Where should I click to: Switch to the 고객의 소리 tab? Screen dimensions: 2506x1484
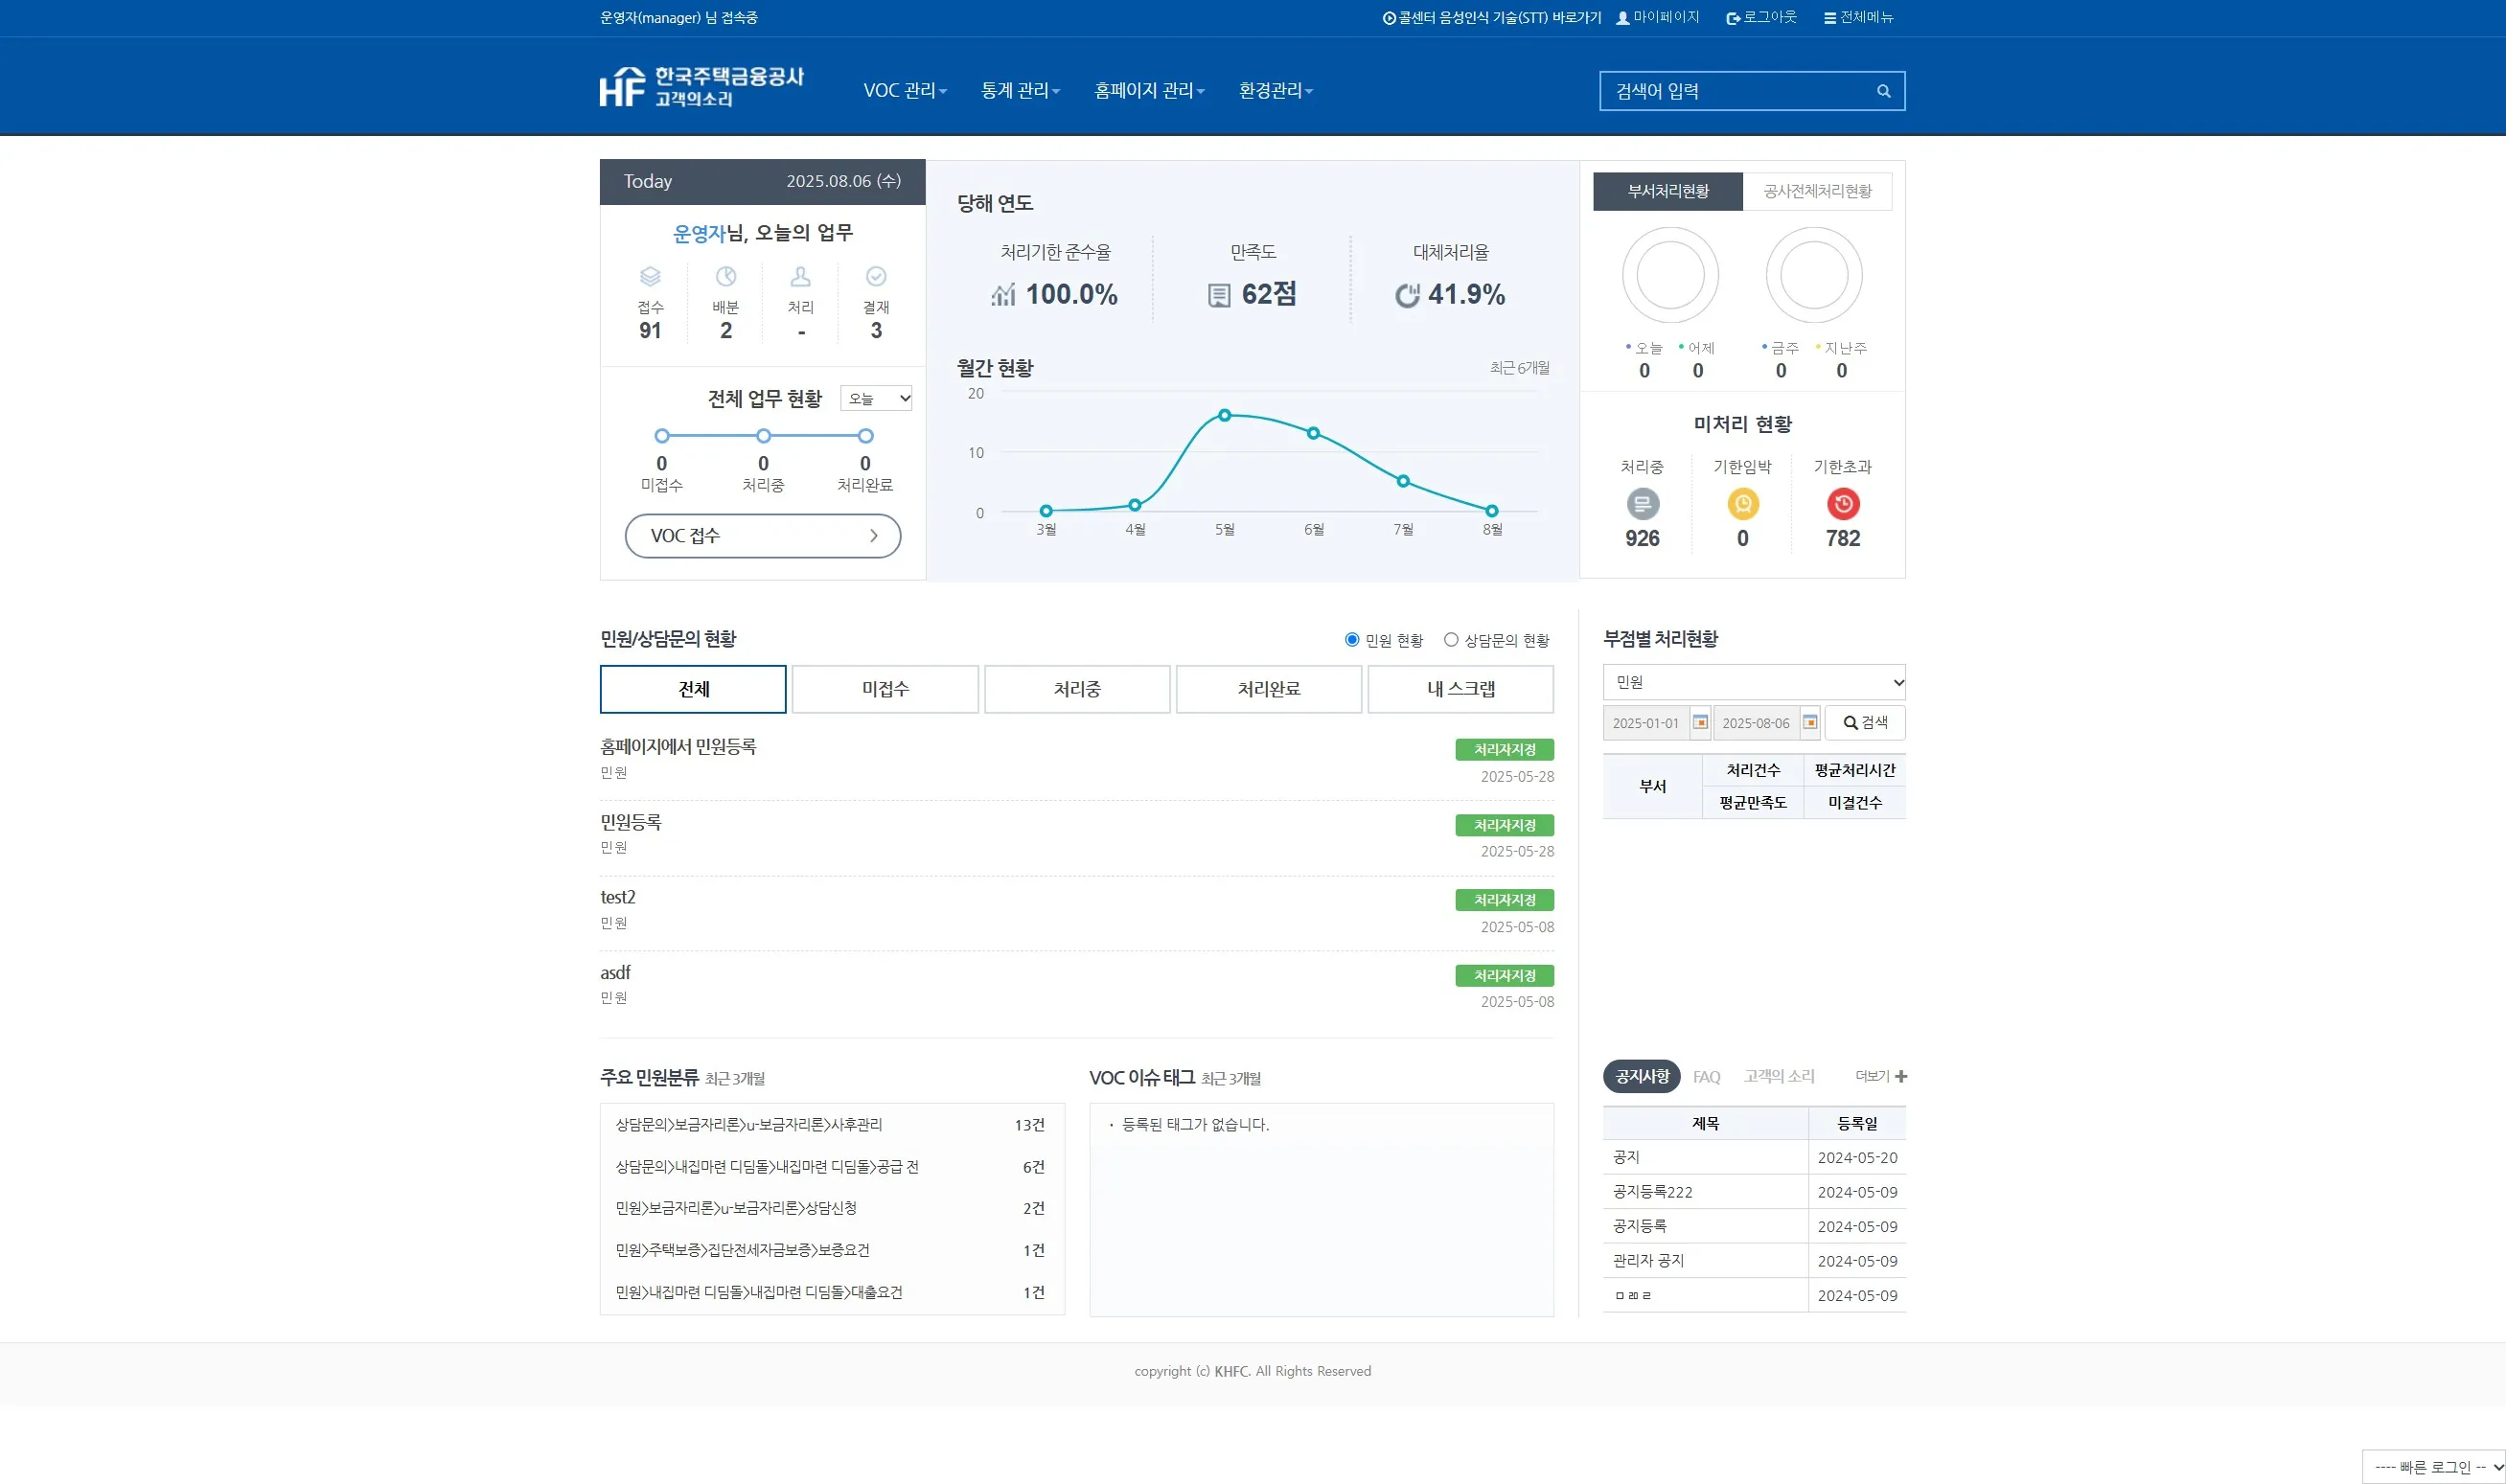coord(1779,1077)
